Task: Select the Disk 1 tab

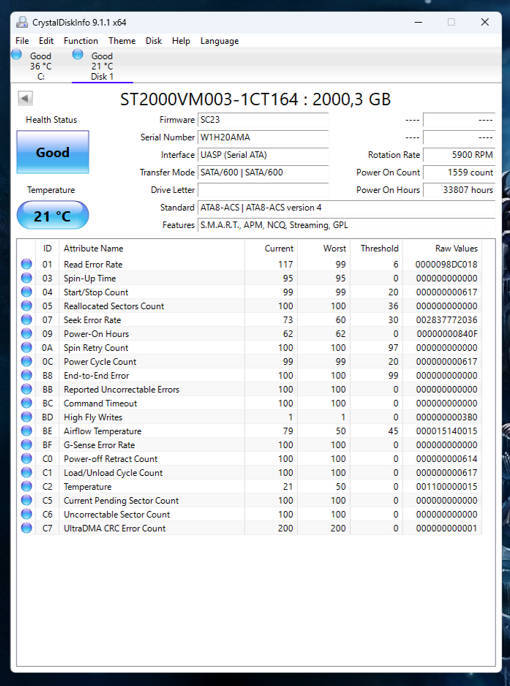Action: 102,66
